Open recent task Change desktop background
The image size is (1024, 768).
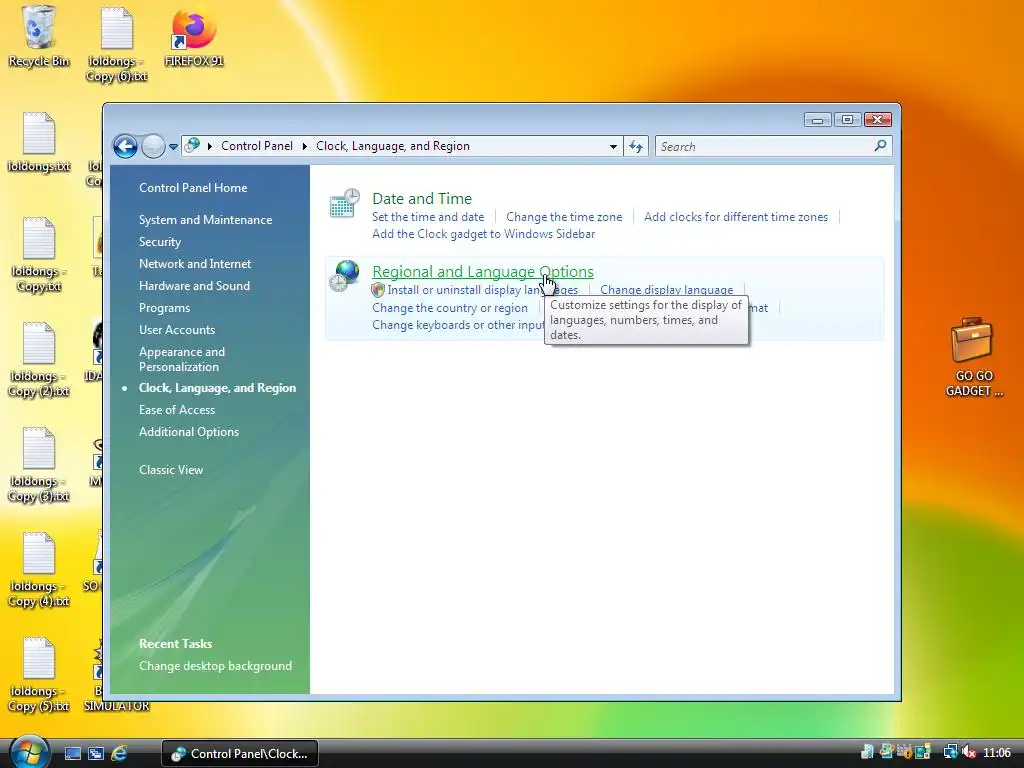(216, 665)
